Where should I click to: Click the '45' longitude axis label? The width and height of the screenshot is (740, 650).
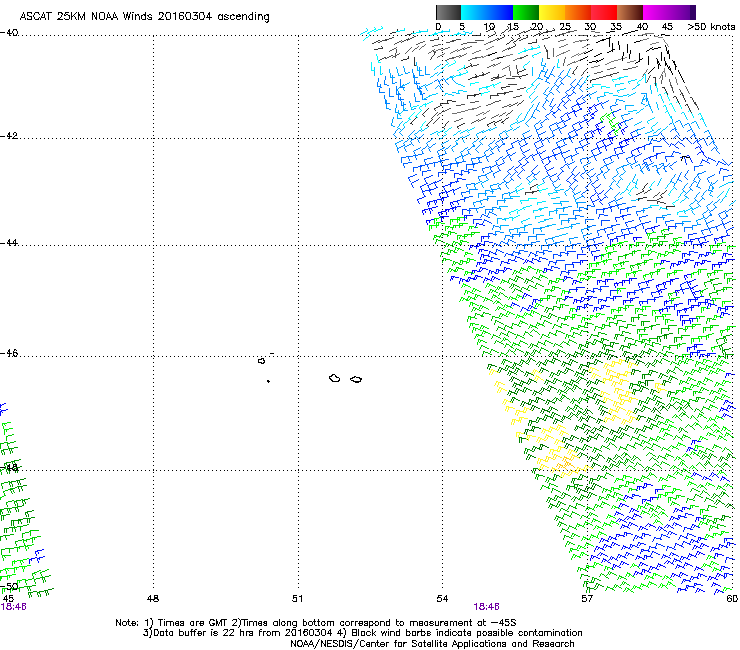8,599
